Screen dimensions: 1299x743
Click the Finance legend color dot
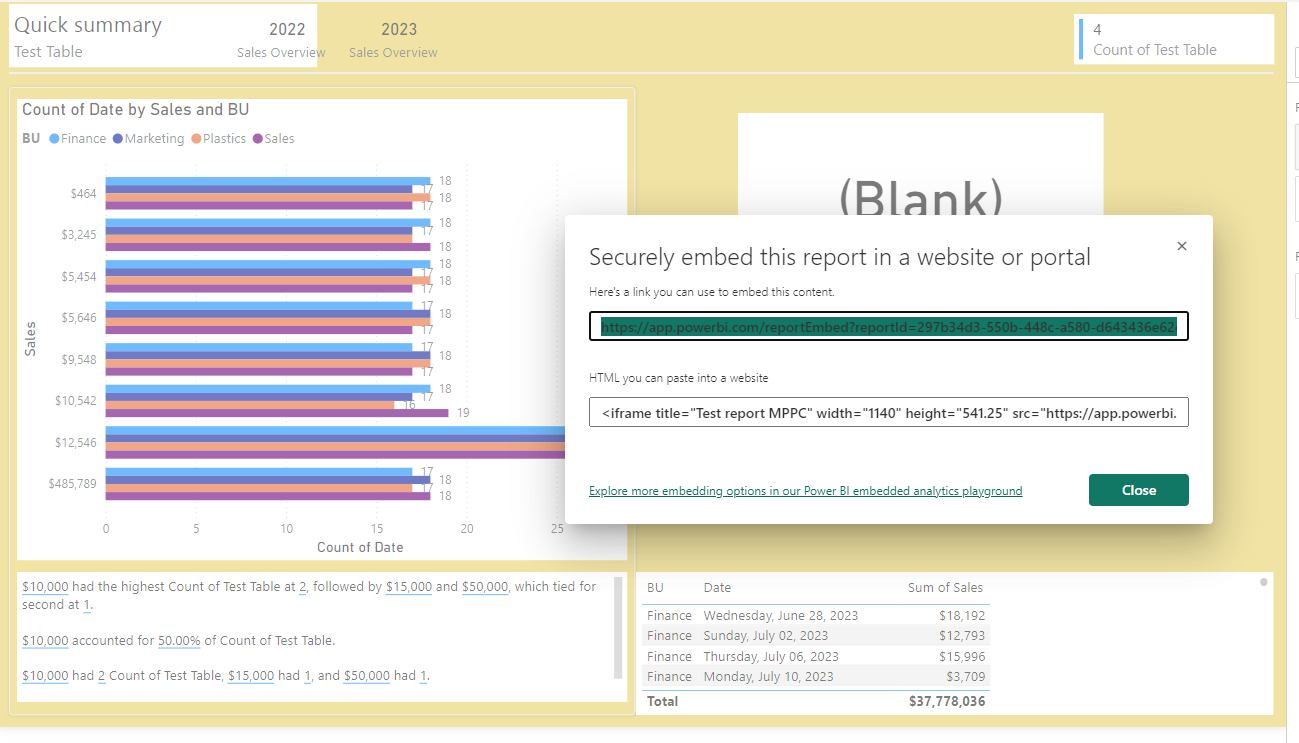pyautogui.click(x=54, y=139)
